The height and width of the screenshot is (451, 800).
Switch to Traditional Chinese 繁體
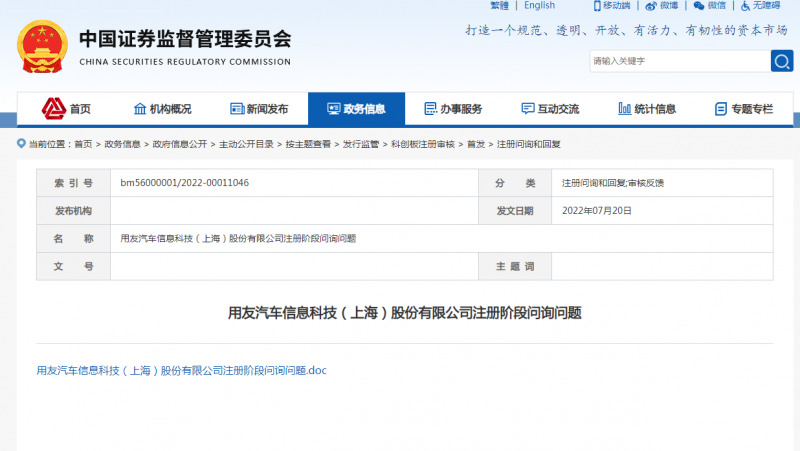[x=499, y=6]
